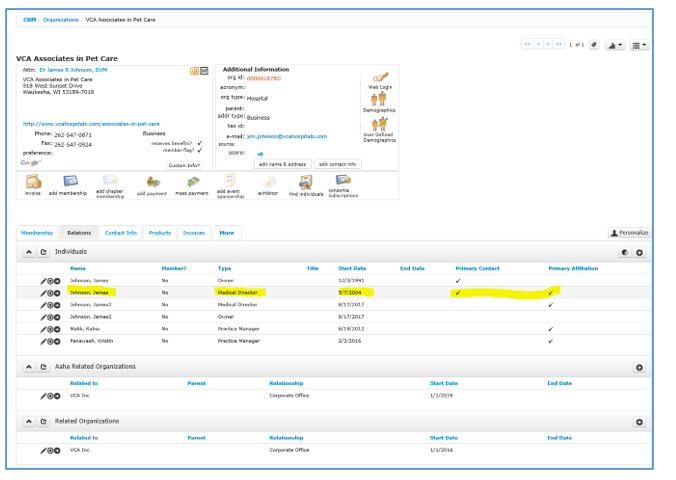The image size is (676, 480).
Task: Open the list view dropdown at top right
Action: (x=639, y=45)
